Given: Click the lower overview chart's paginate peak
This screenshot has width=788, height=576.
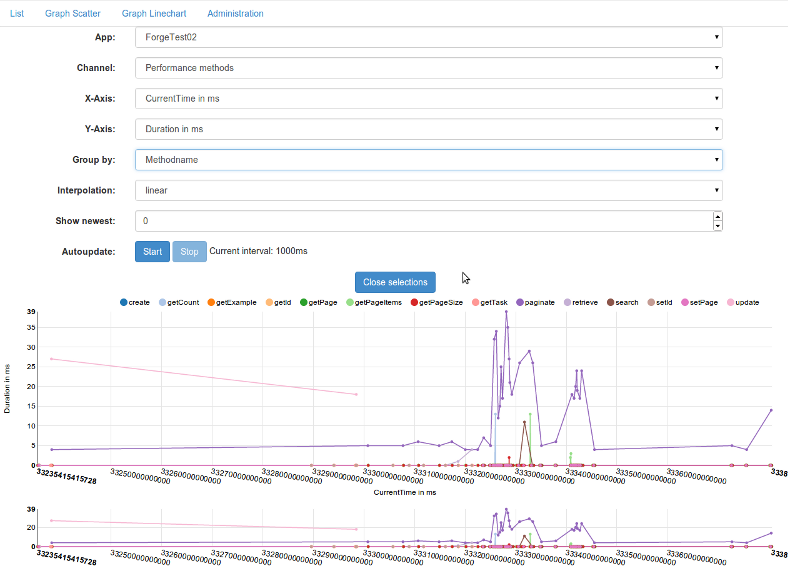Looking at the screenshot, I should pyautogui.click(x=506, y=509).
